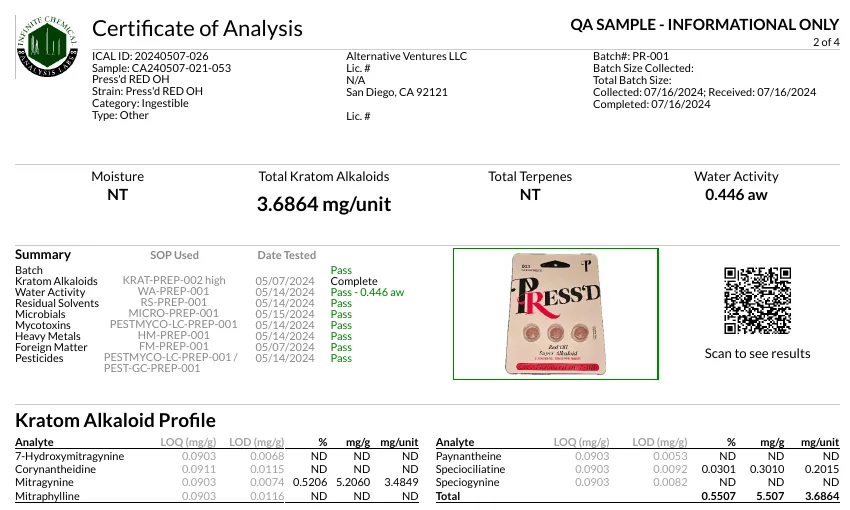Click the Mycotoxins row label
The height and width of the screenshot is (510, 850).
tap(43, 325)
